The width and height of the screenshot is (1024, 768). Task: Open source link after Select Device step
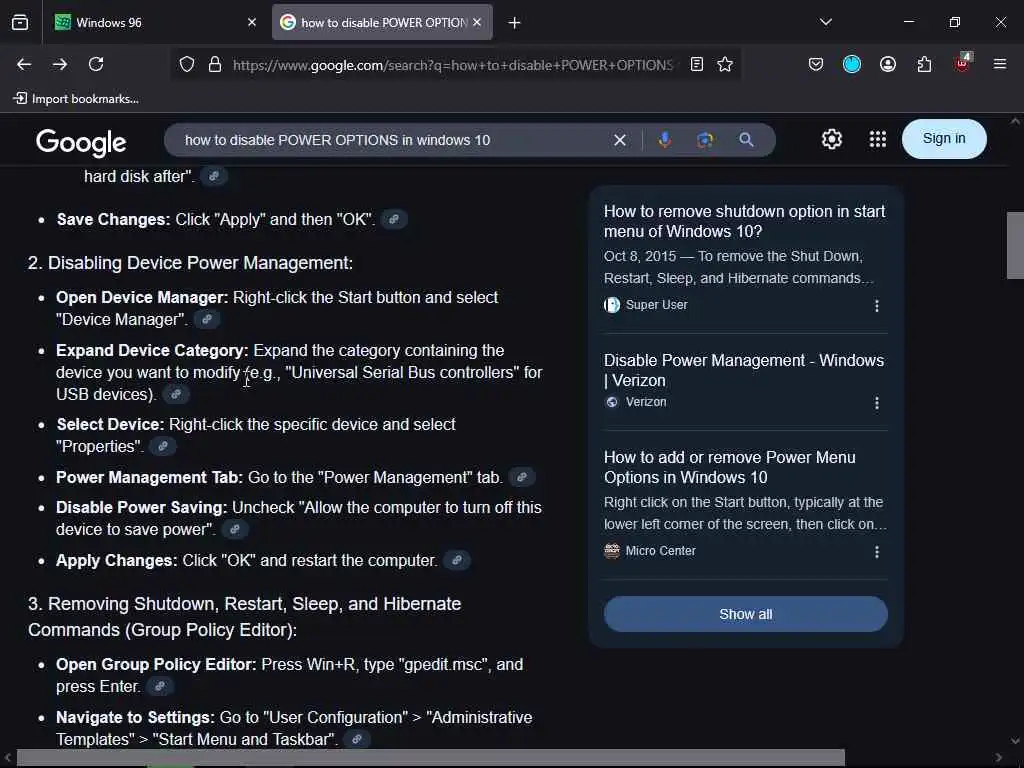[163, 446]
